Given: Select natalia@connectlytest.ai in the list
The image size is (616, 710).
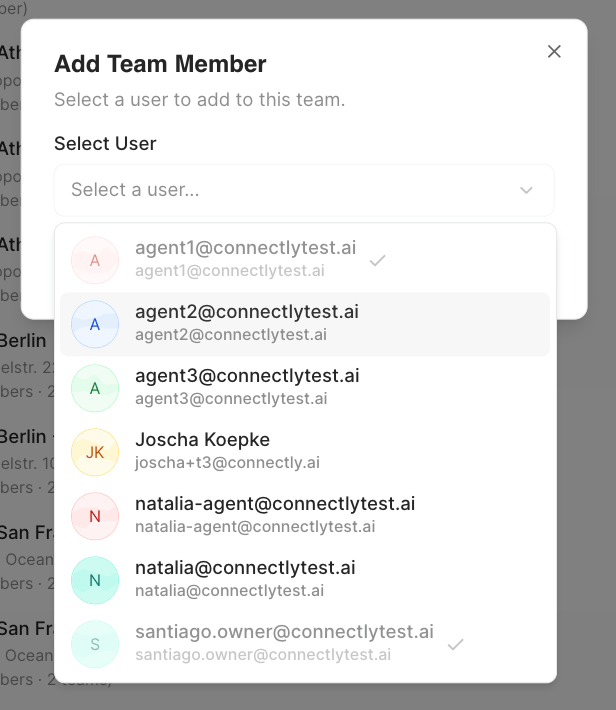Looking at the screenshot, I should tap(305, 580).
